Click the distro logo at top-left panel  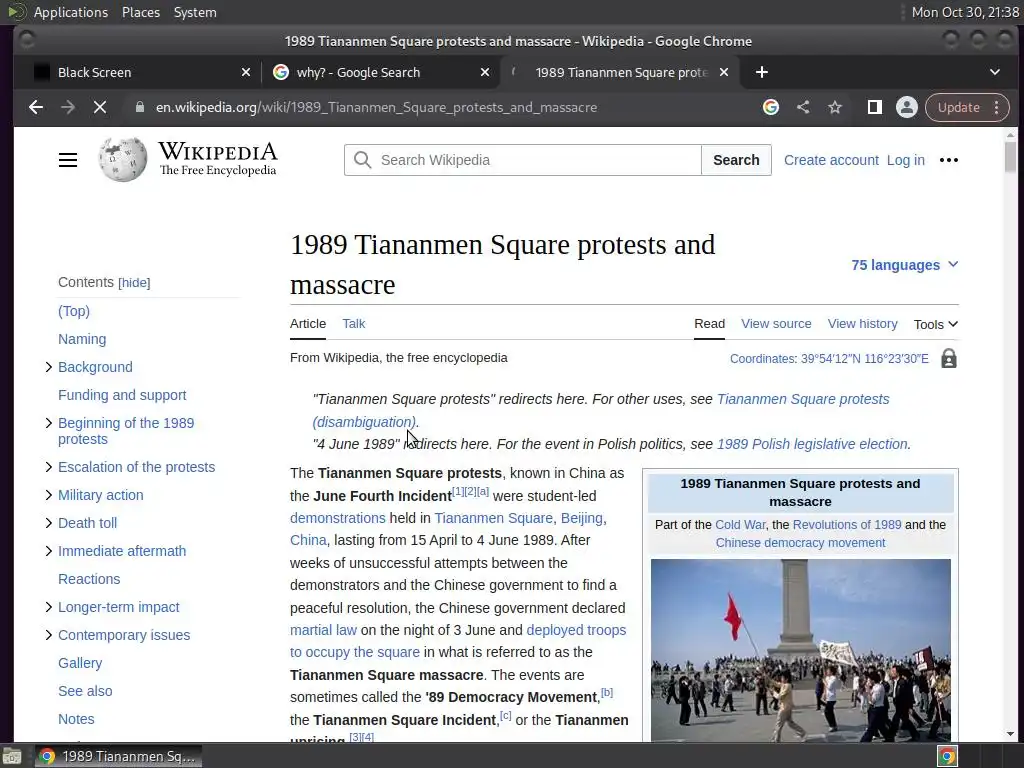(x=16, y=12)
